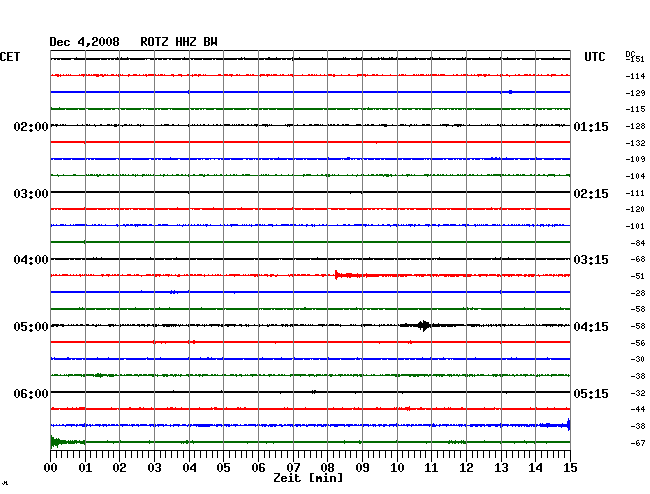
Task: Click minute tick label "12" on time axis
Action: [466, 467]
